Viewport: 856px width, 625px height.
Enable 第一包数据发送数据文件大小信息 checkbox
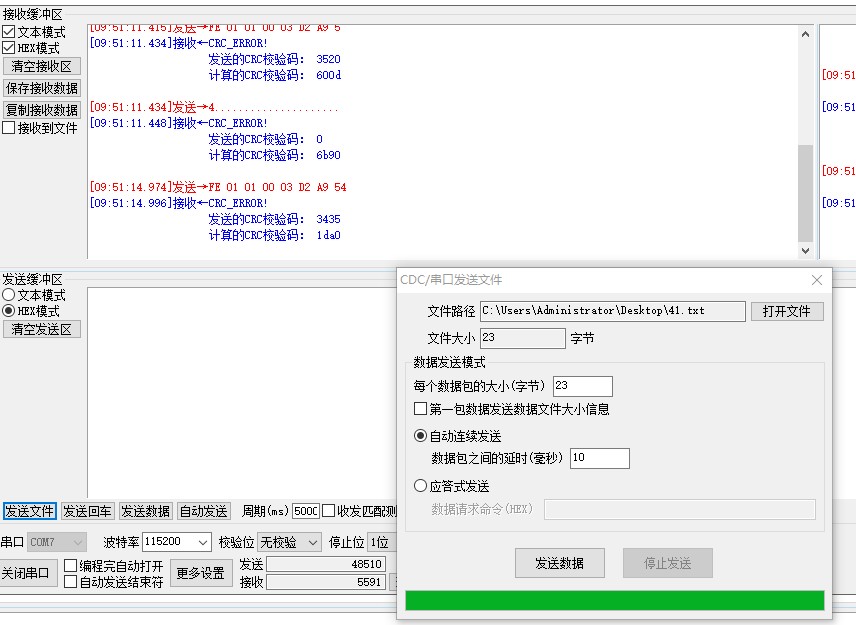[420, 408]
